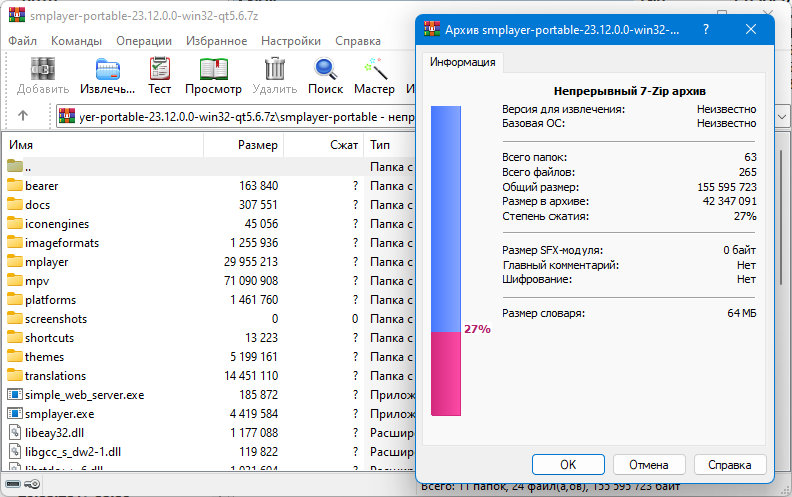792x497 pixels.
Task: Select the parent '..' folder row
Action: coord(208,167)
